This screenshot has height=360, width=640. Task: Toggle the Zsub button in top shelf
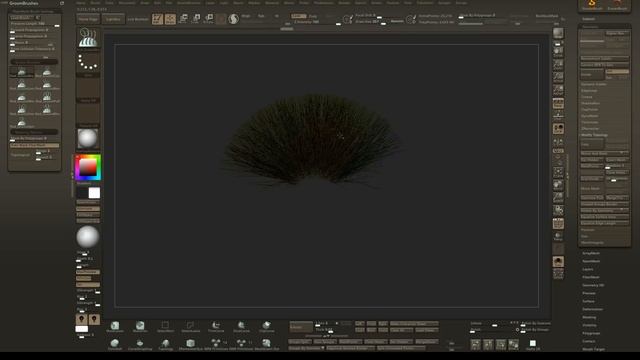[x=313, y=16]
